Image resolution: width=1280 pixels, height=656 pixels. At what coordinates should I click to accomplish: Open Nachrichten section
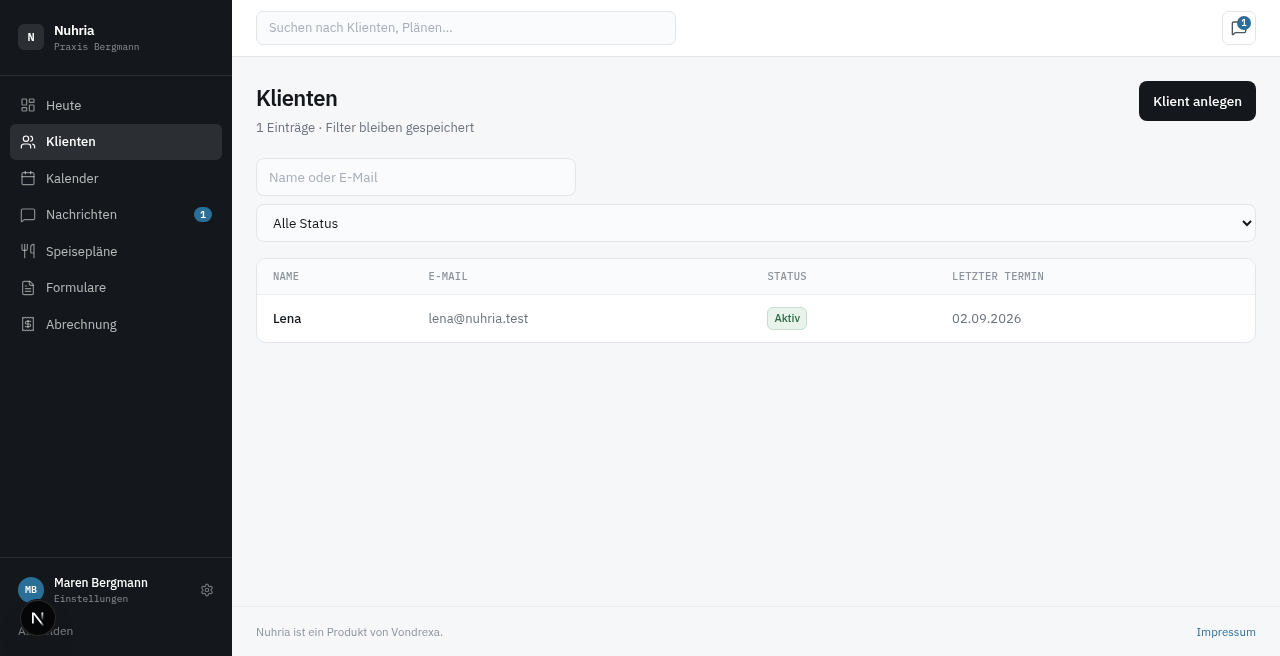coord(116,215)
